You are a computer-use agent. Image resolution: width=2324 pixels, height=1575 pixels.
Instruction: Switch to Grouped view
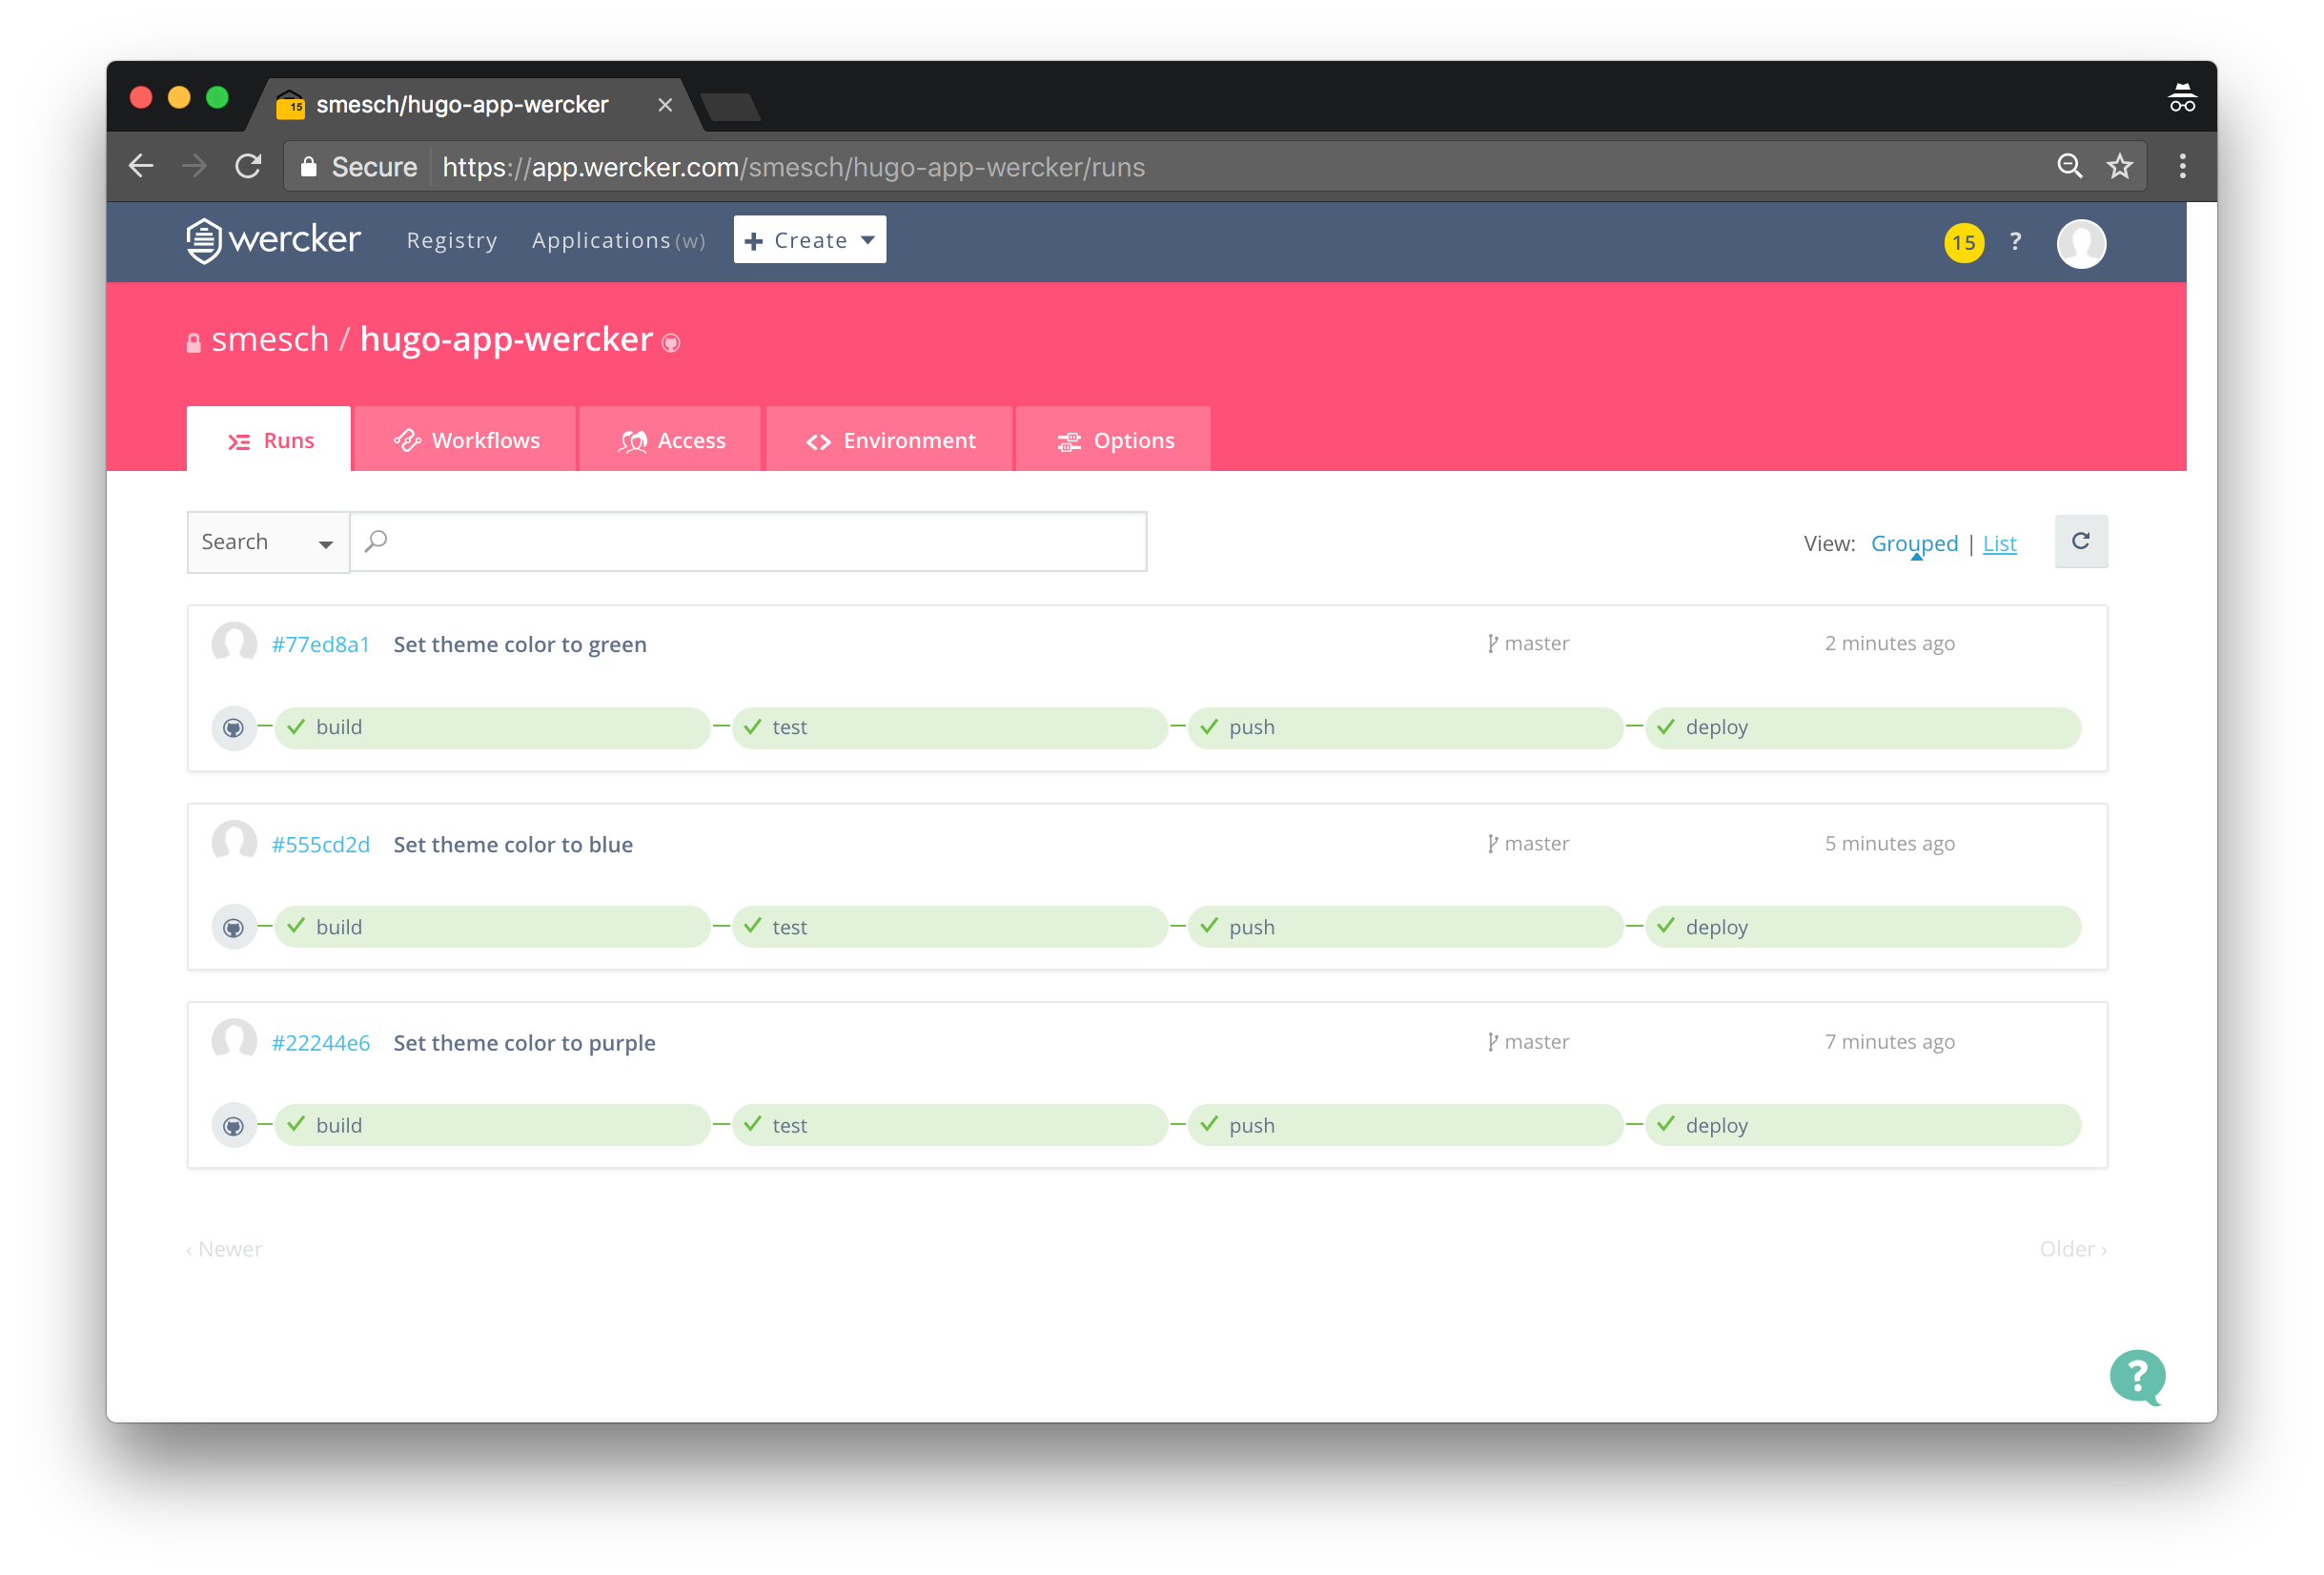pyautogui.click(x=1911, y=542)
